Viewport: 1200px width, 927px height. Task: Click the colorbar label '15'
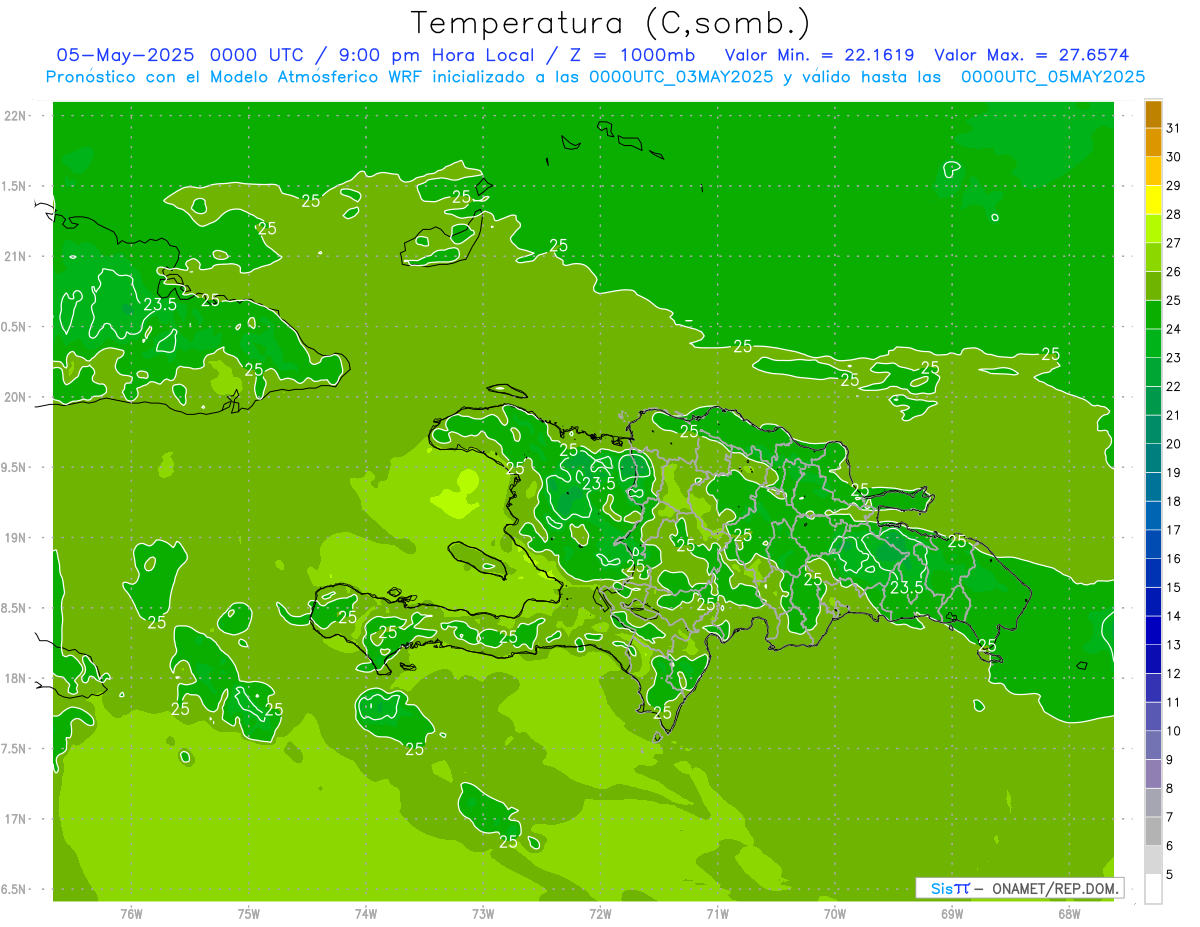(x=1174, y=587)
